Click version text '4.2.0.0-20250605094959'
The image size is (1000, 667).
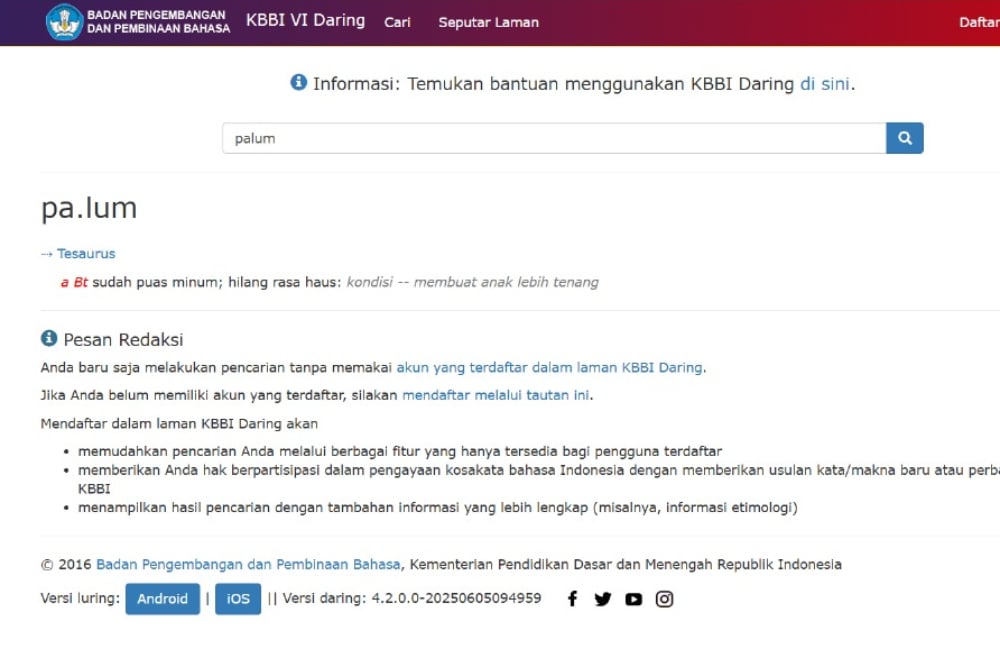tap(456, 598)
